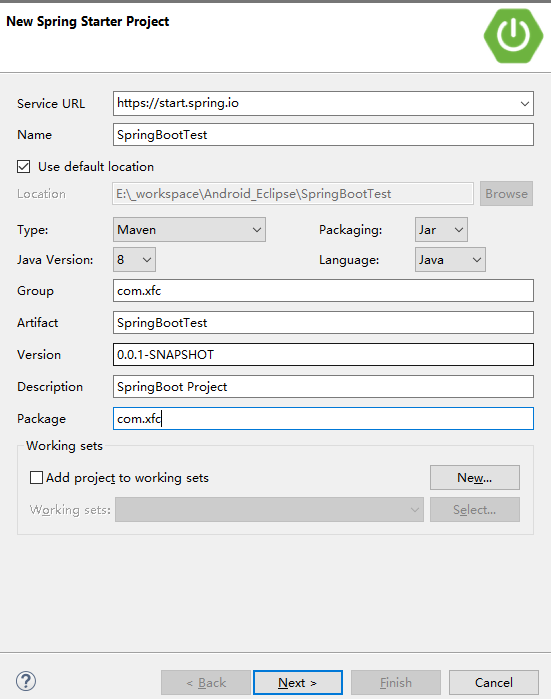The width and height of the screenshot is (560, 699).
Task: Enable Add project to working sets
Action: click(x=36, y=477)
